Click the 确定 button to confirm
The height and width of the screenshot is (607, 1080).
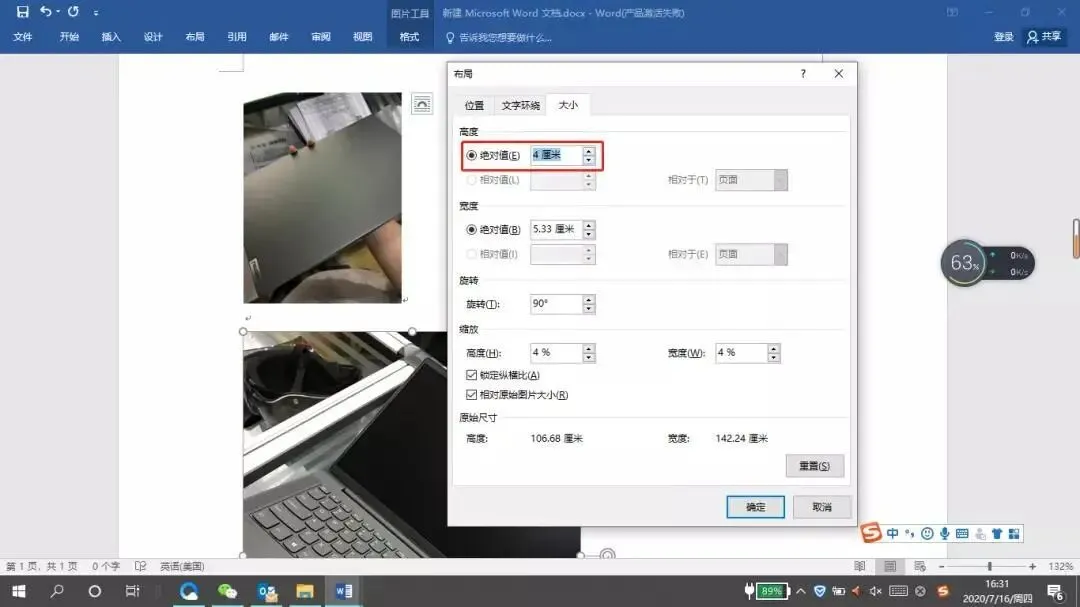point(755,507)
